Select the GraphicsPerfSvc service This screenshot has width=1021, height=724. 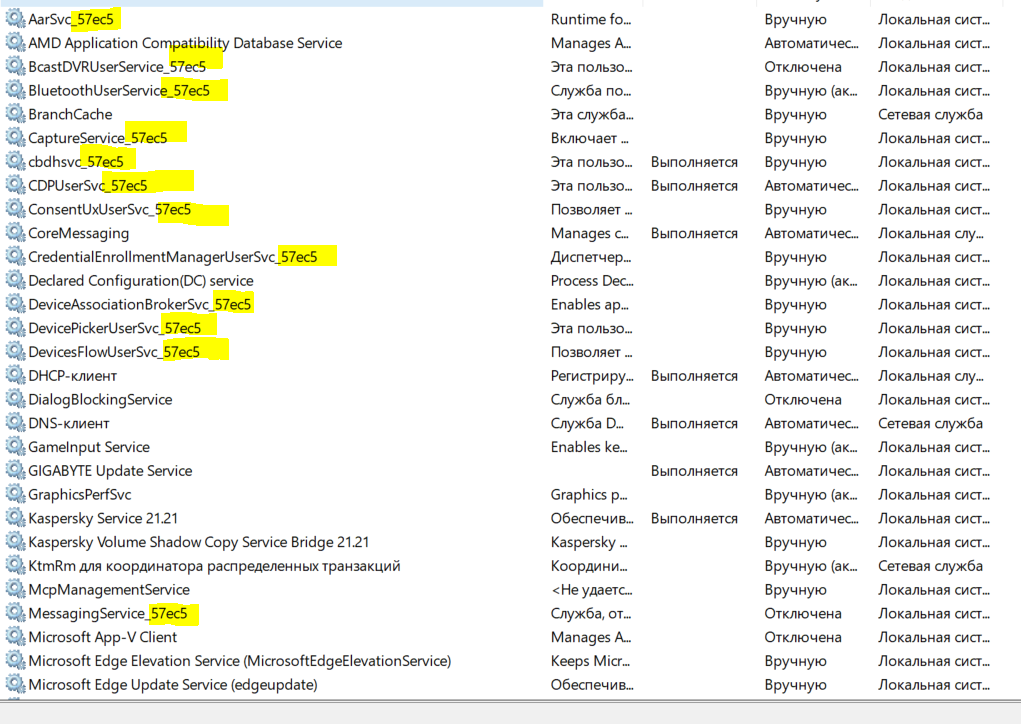[79, 495]
